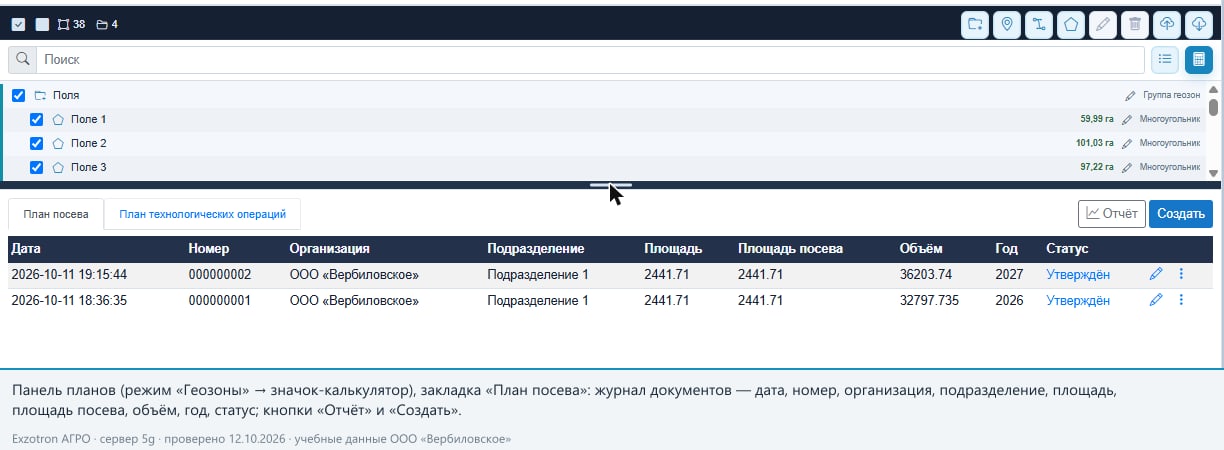The width and height of the screenshot is (1224, 450).
Task: Edit Поле 3 with its pencil icon
Action: 1127,168
